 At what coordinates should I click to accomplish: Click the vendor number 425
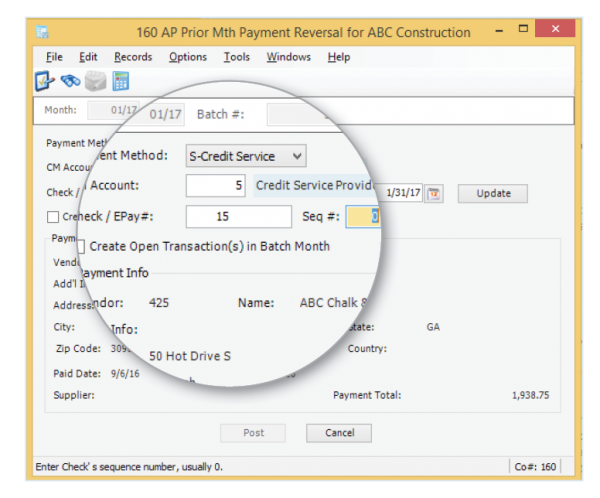(159, 303)
